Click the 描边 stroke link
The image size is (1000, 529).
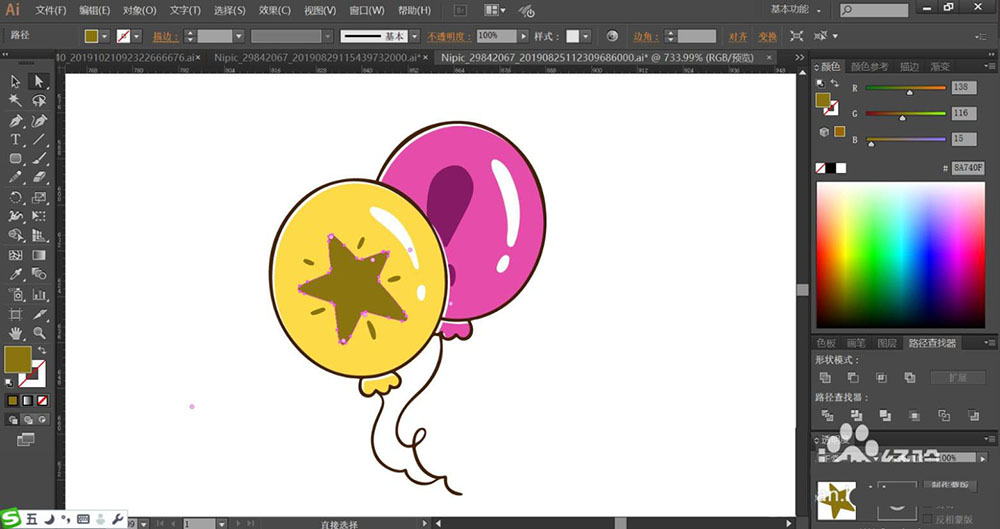click(165, 36)
